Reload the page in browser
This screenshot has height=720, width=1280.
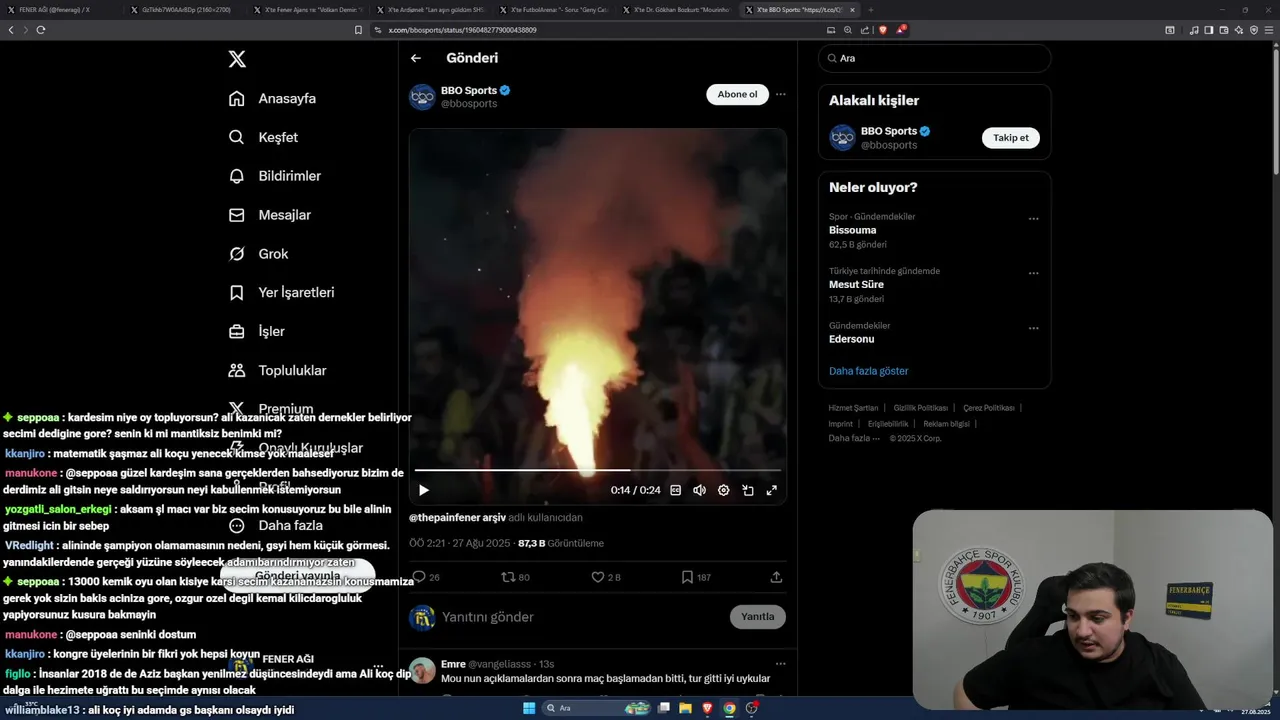click(41, 30)
